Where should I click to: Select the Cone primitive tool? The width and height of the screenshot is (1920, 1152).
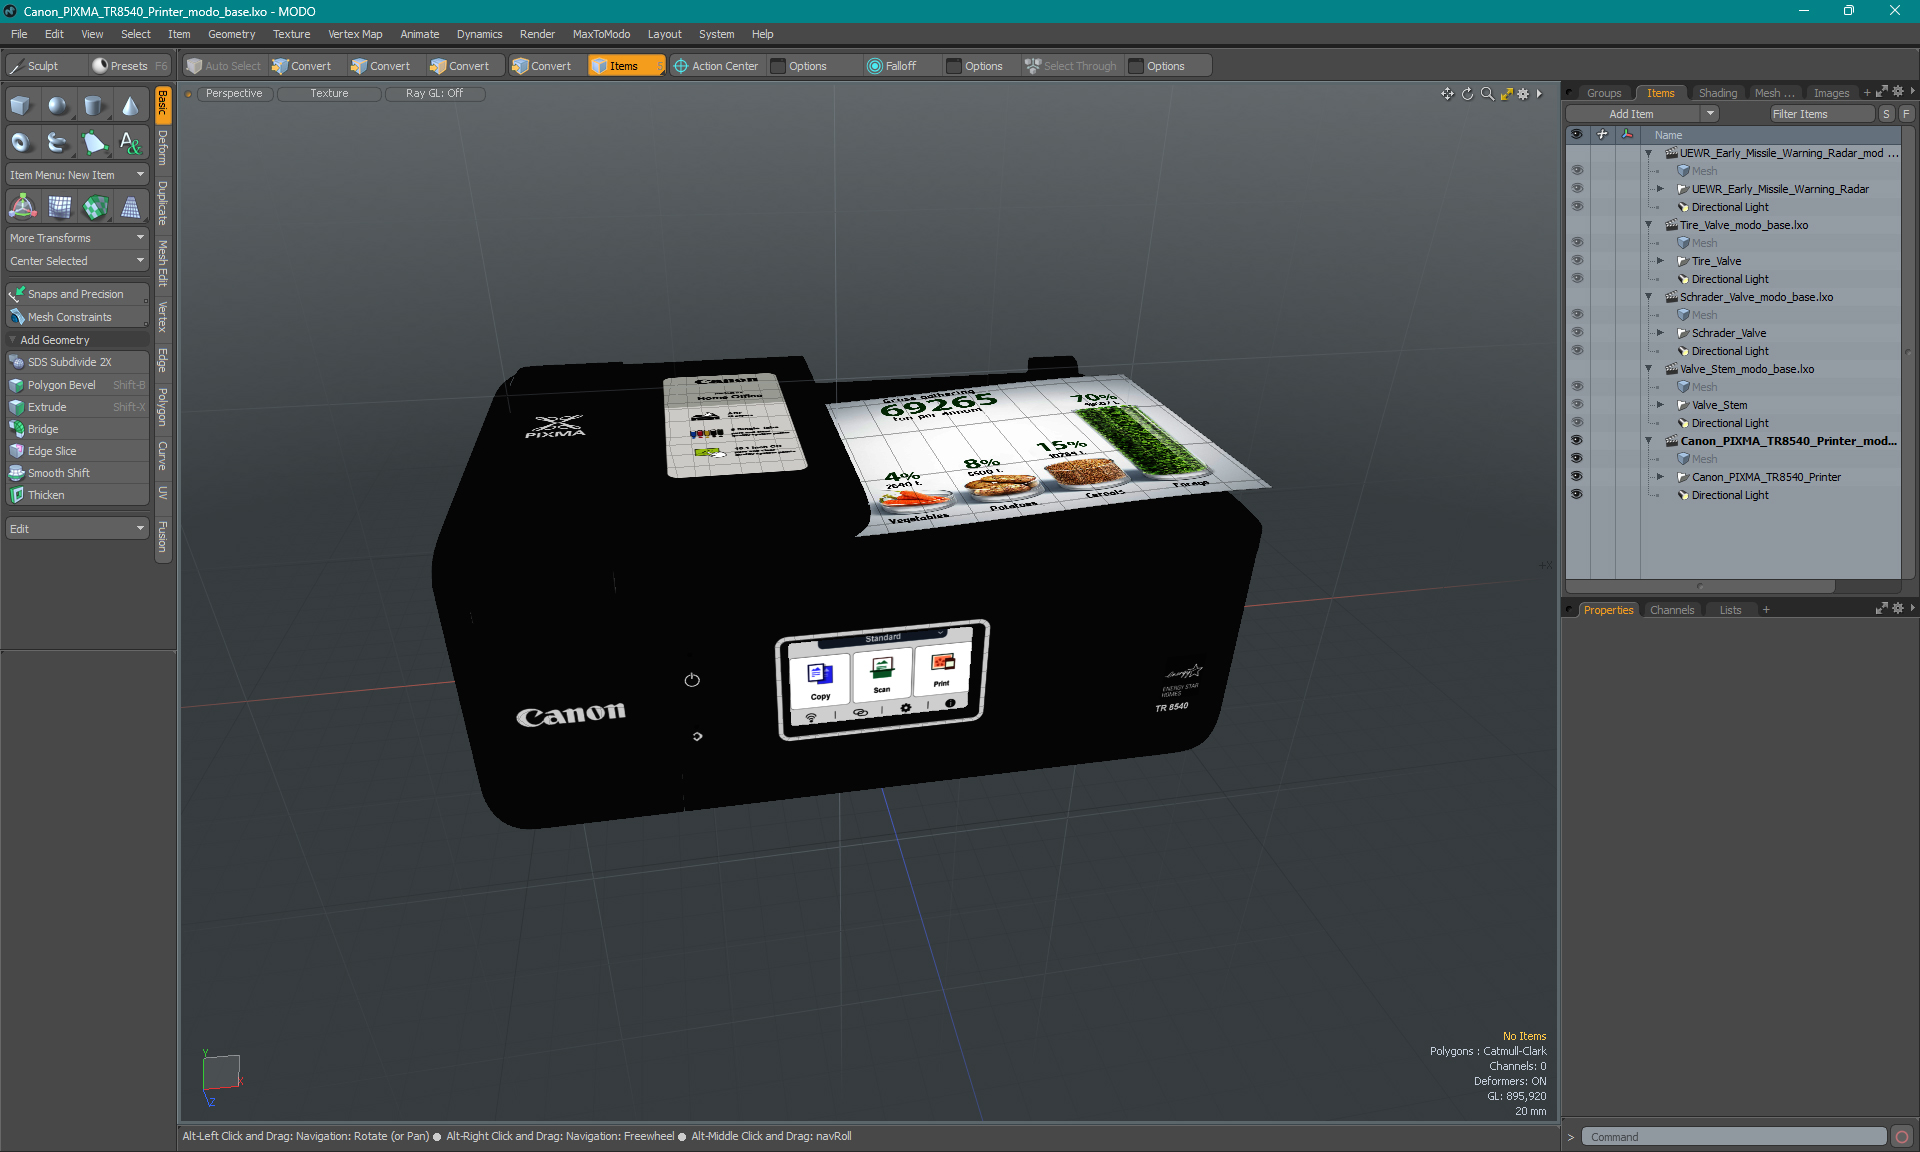point(130,106)
